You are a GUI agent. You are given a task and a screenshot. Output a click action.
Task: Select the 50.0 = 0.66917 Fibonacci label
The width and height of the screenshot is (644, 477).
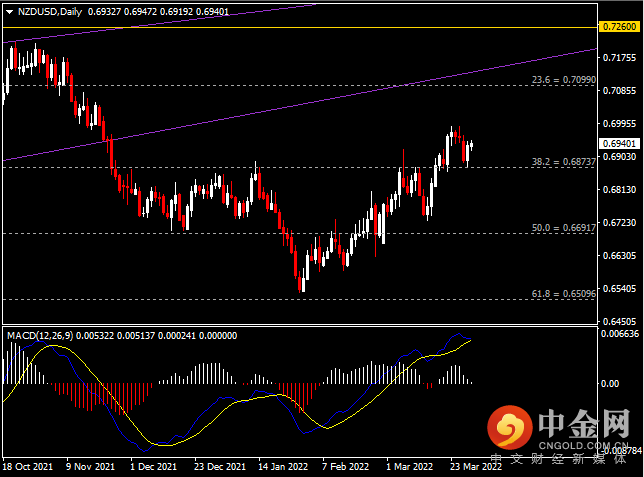pyautogui.click(x=564, y=228)
